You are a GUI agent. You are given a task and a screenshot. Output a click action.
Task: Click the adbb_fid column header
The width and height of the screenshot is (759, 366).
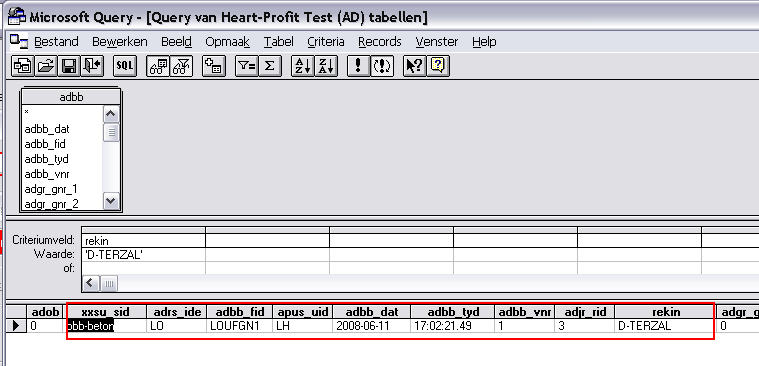tap(240, 312)
